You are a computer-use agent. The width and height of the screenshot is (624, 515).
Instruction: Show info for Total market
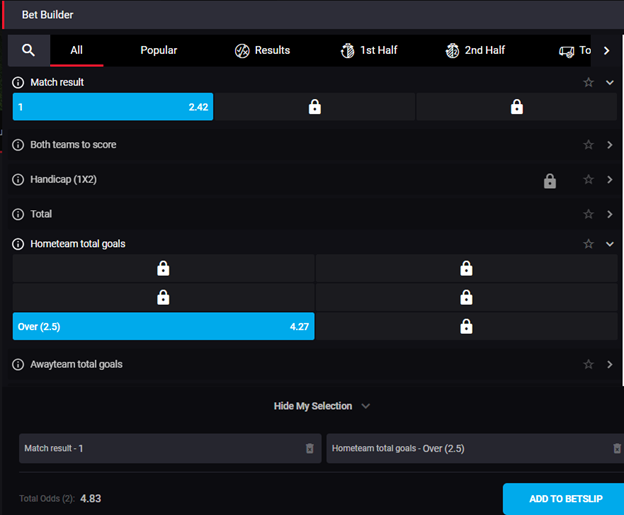(18, 214)
